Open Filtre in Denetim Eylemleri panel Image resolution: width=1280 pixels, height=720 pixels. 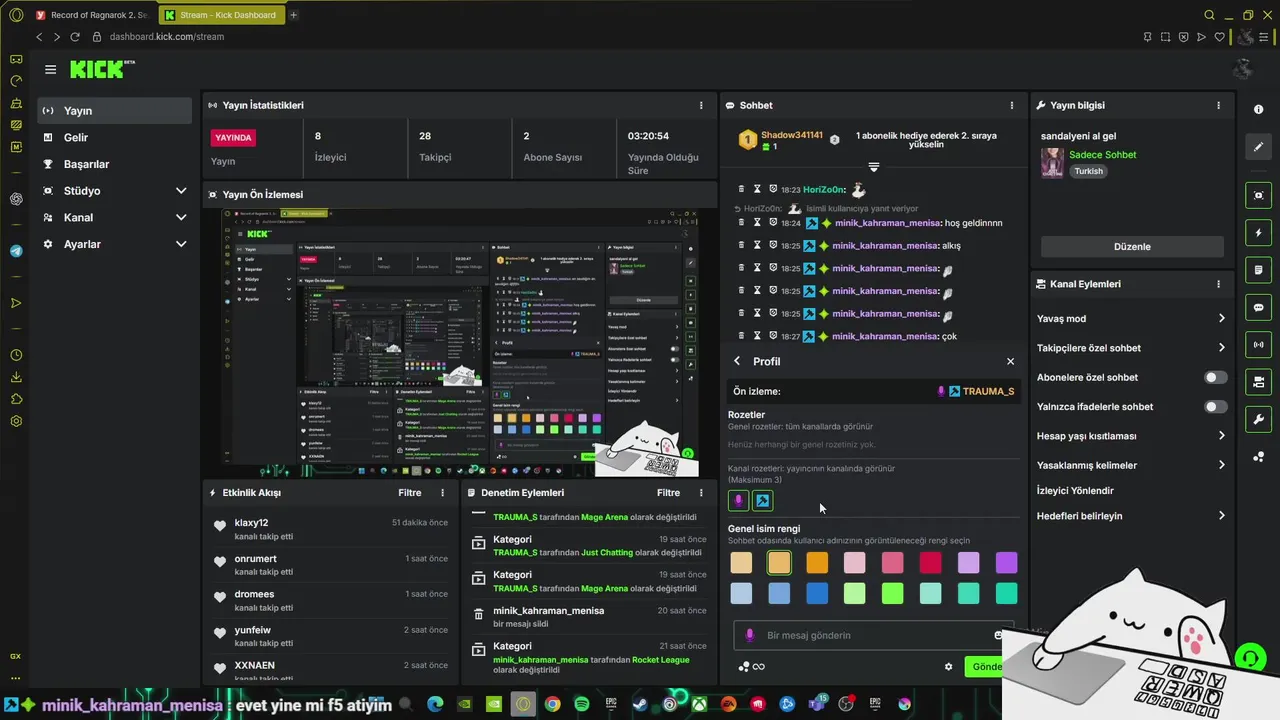pos(668,492)
